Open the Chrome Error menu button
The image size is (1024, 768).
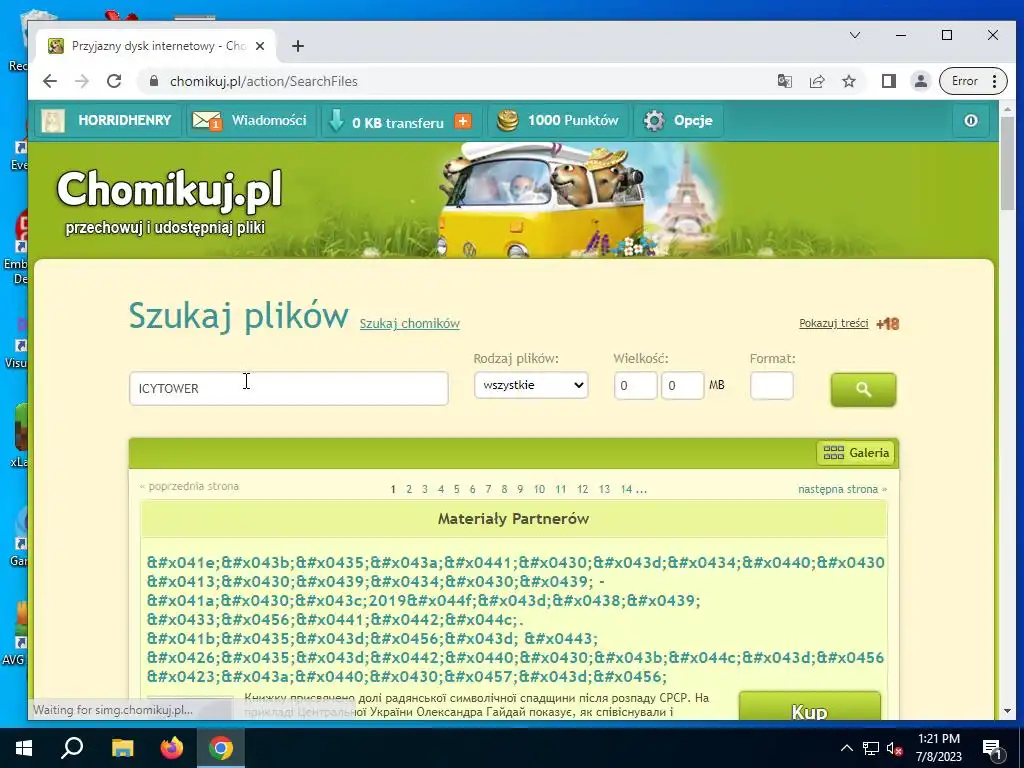(973, 81)
